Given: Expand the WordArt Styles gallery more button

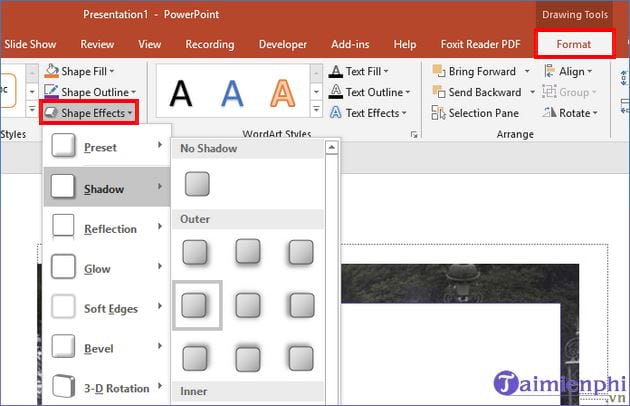Looking at the screenshot, I should [x=316, y=109].
